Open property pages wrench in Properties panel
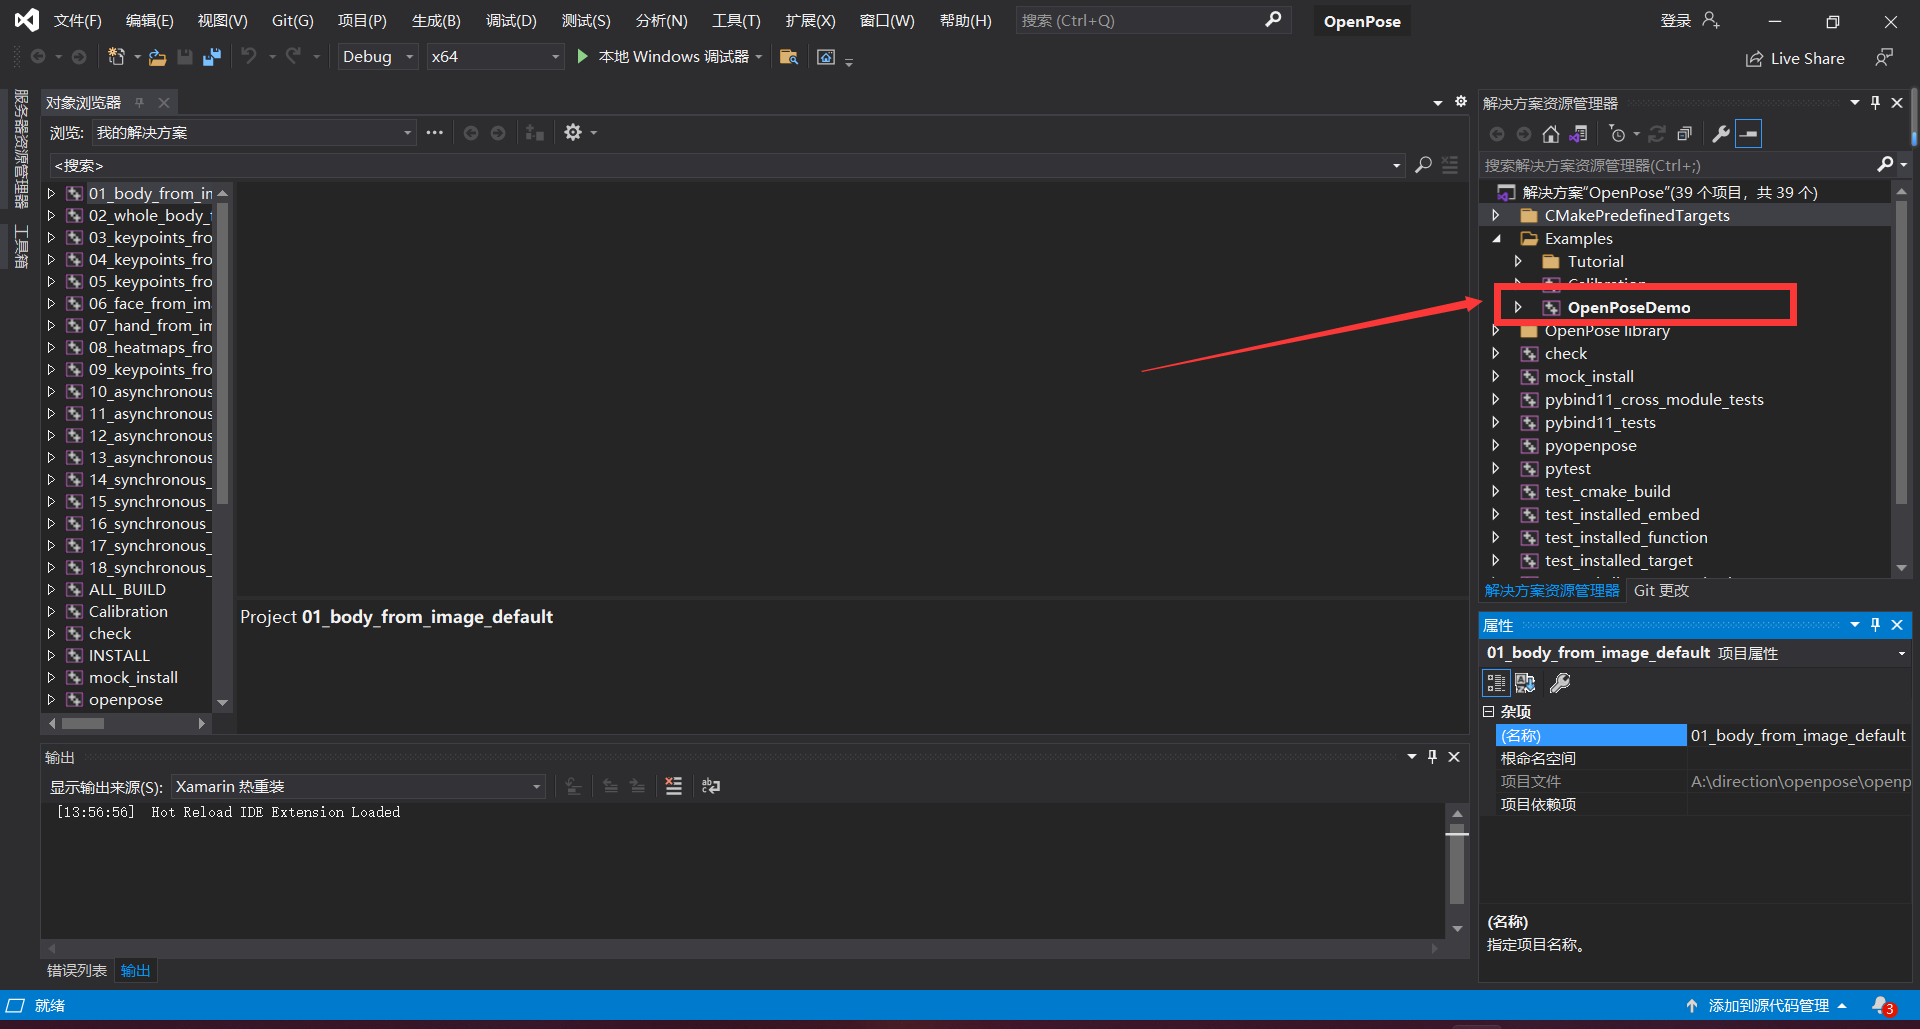Image resolution: width=1920 pixels, height=1029 pixels. click(x=1560, y=683)
